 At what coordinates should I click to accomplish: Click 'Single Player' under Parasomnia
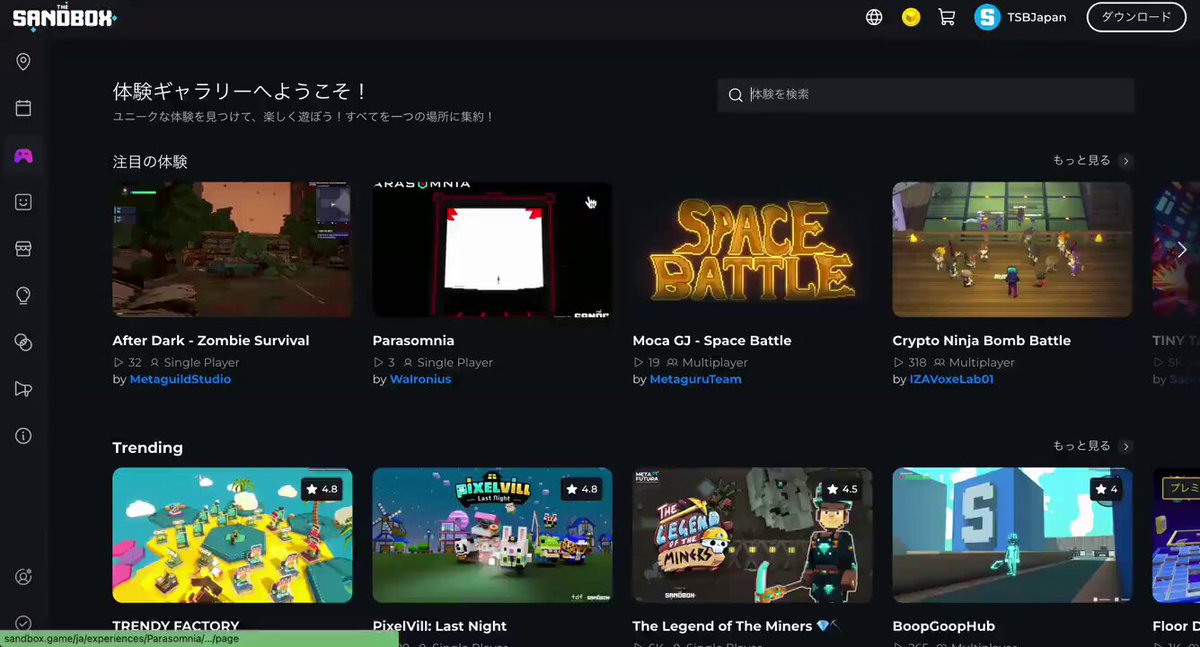click(x=455, y=362)
